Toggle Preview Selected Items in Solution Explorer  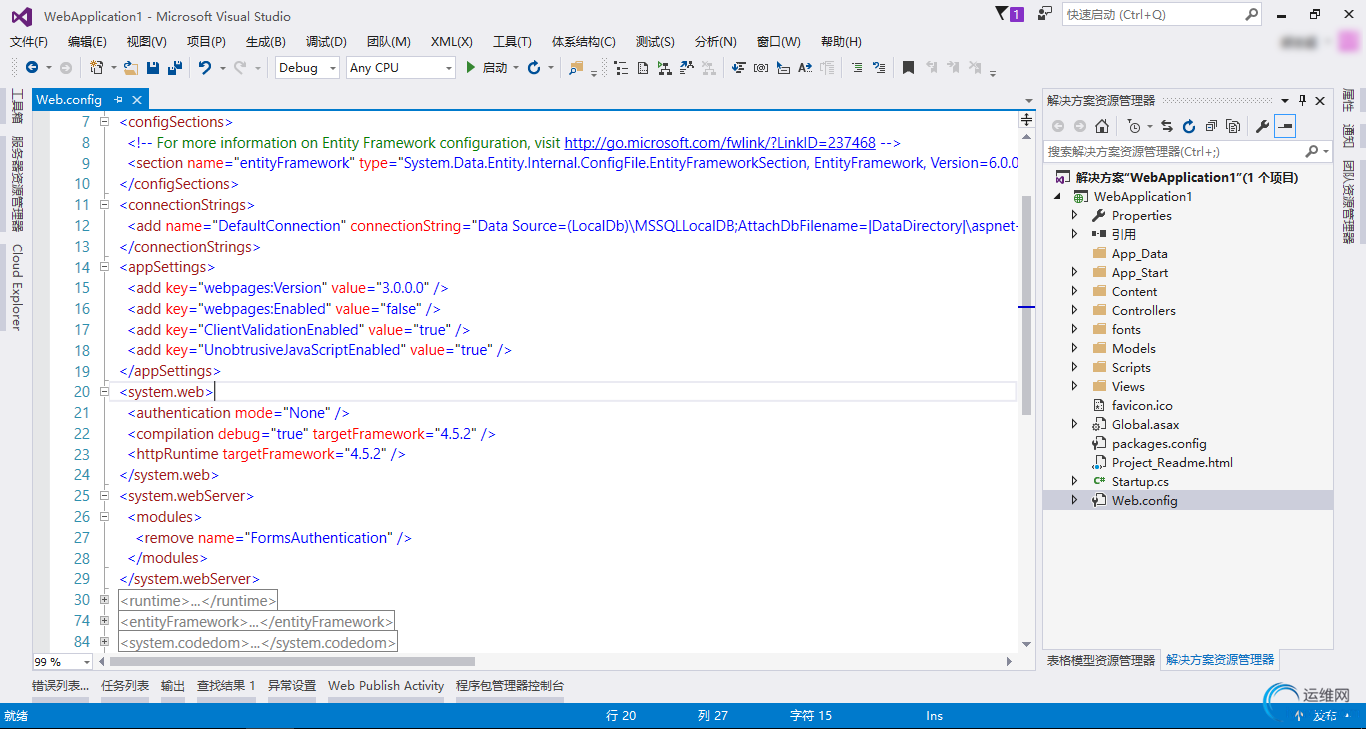coord(1285,126)
